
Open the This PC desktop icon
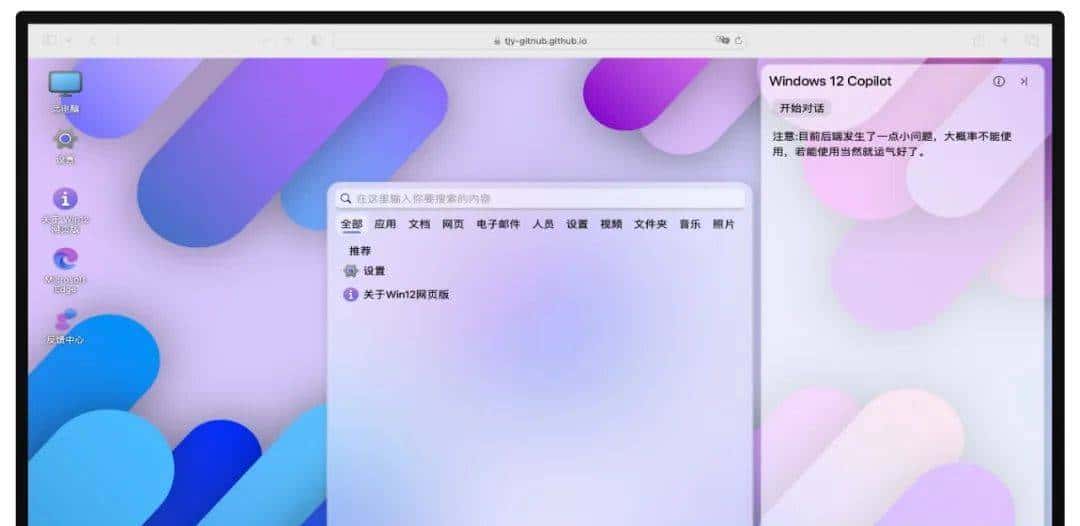(x=65, y=92)
